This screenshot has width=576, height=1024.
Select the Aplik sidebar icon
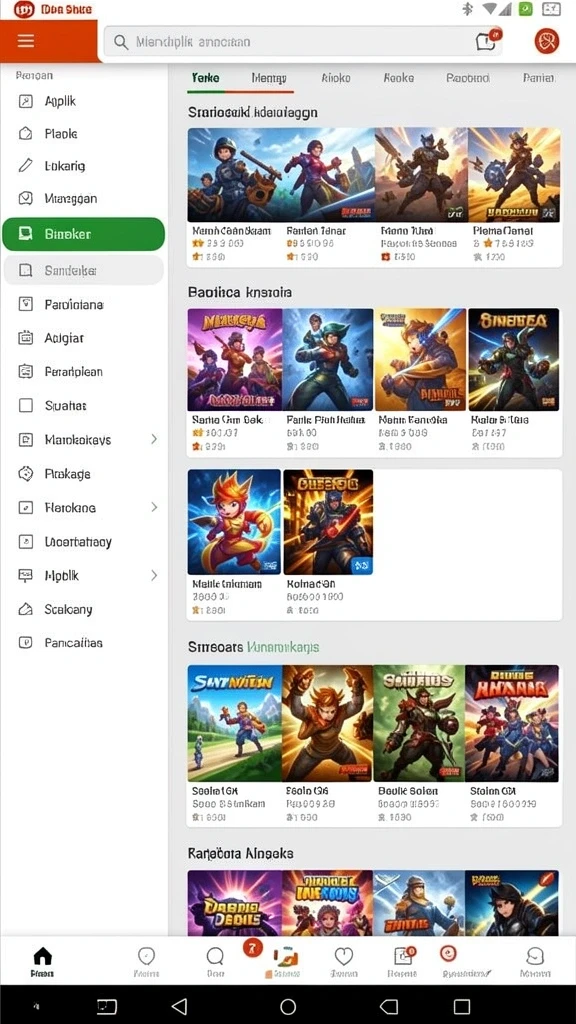click(x=25, y=101)
